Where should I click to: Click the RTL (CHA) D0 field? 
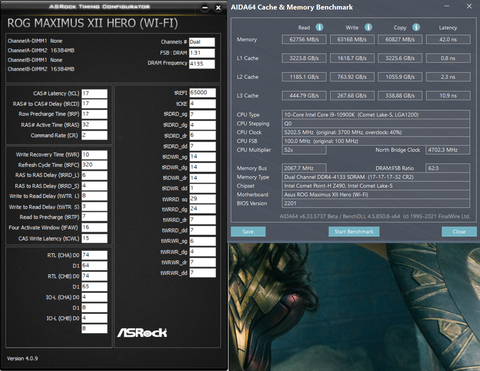click(x=94, y=255)
